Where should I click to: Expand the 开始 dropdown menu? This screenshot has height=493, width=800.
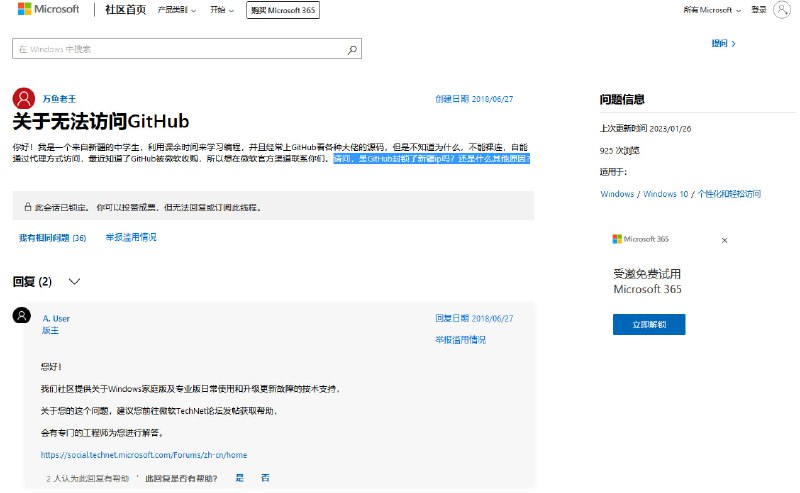coord(222,10)
